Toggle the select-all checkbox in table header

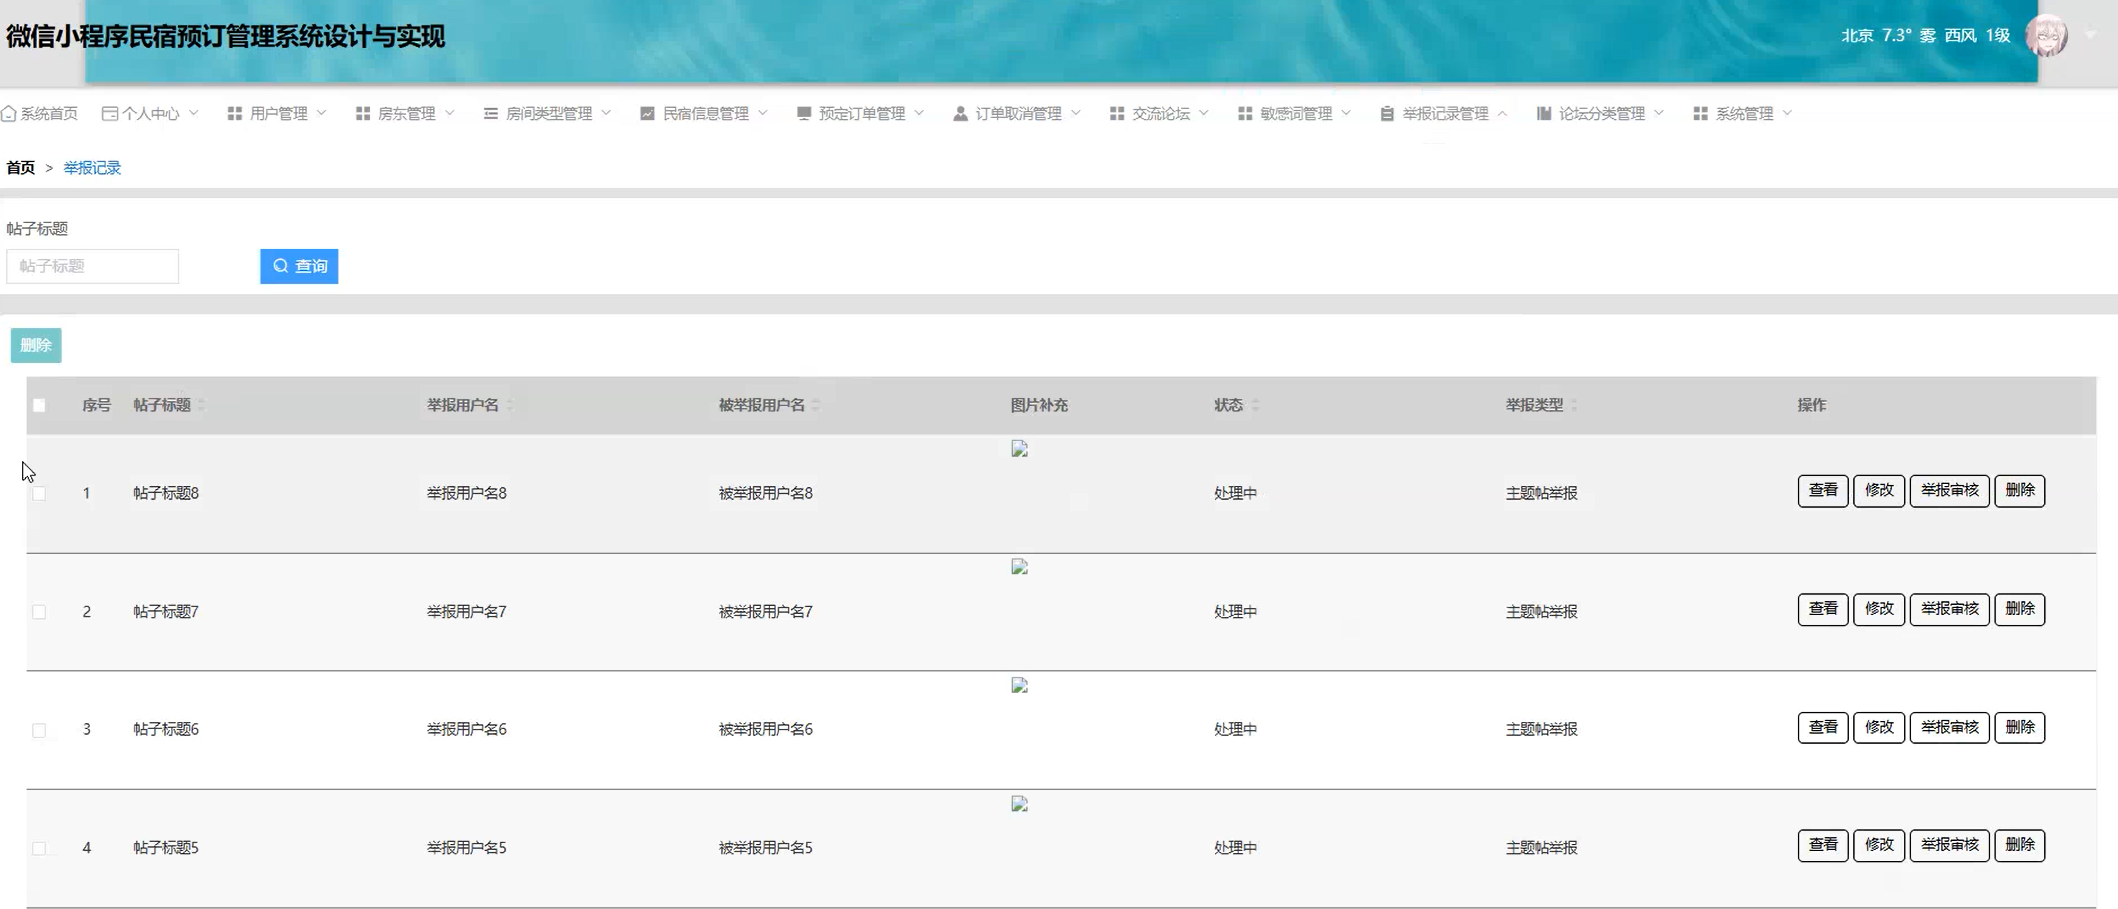(x=39, y=405)
